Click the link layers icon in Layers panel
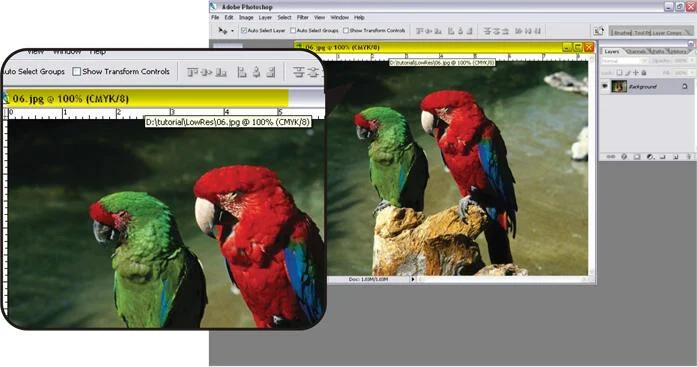The height and width of the screenshot is (367, 697). point(611,157)
